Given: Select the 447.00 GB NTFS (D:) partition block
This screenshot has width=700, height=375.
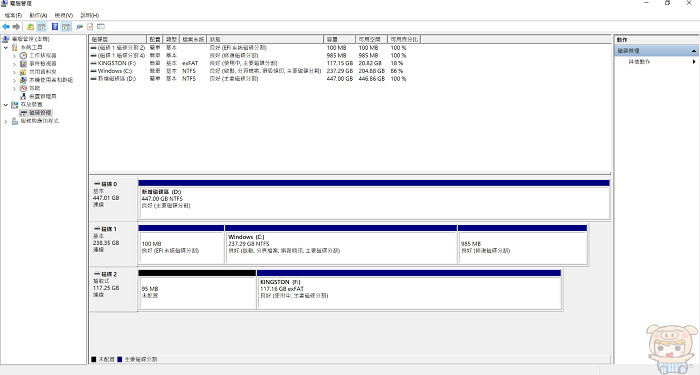Looking at the screenshot, I should [x=374, y=200].
